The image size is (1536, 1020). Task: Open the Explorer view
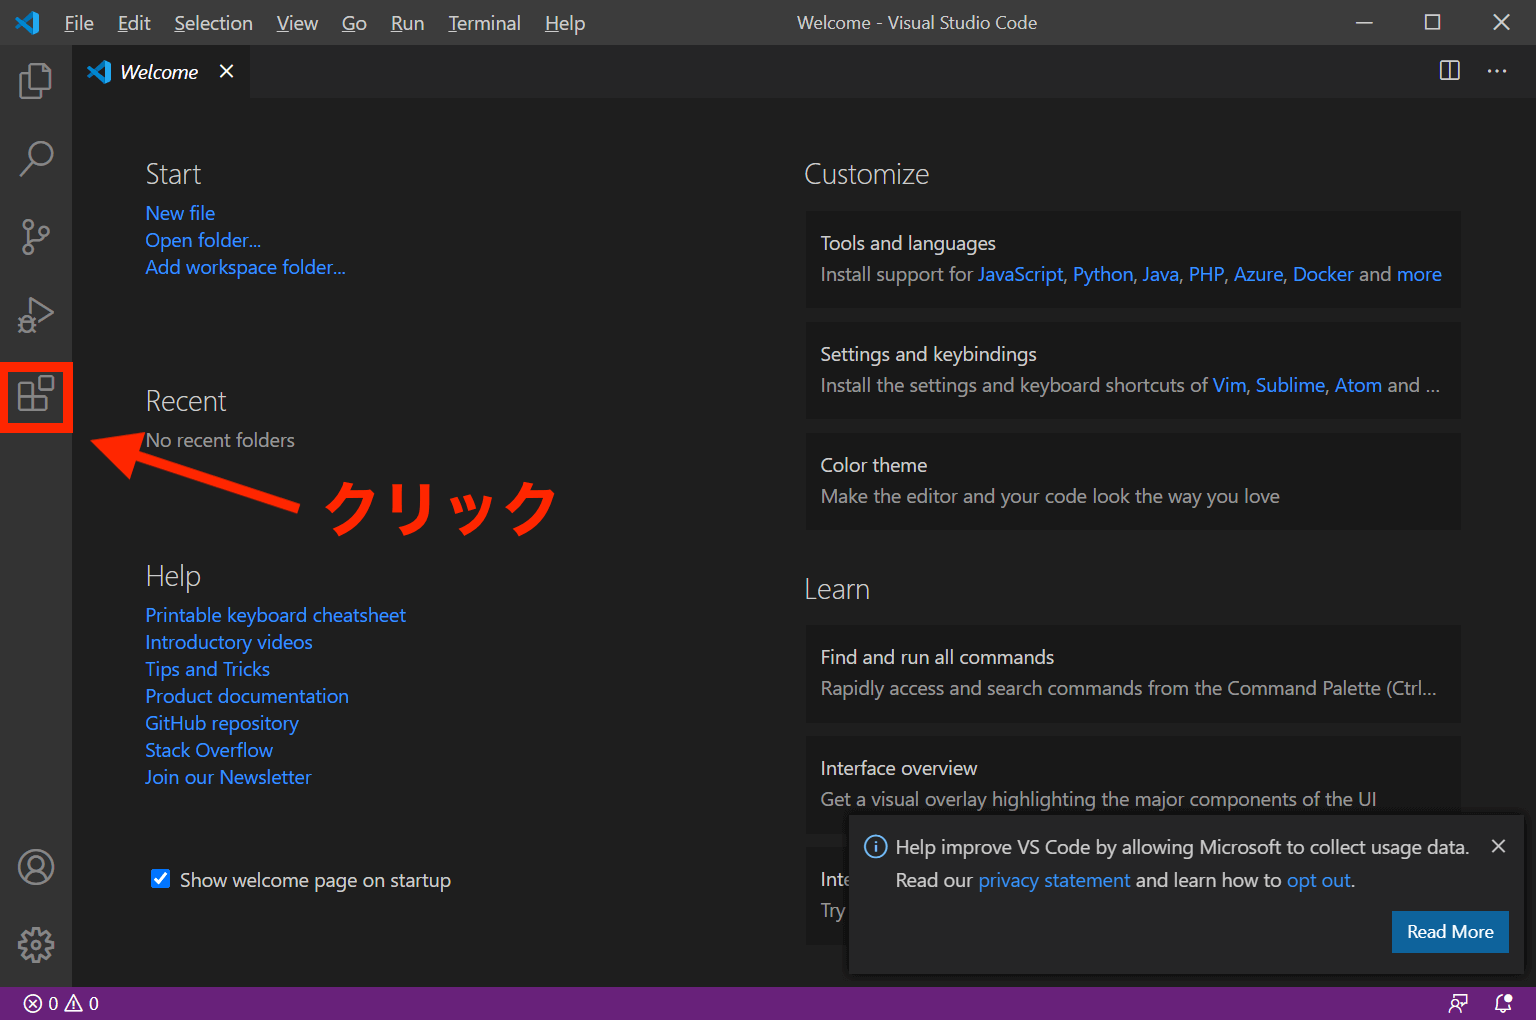click(36, 81)
